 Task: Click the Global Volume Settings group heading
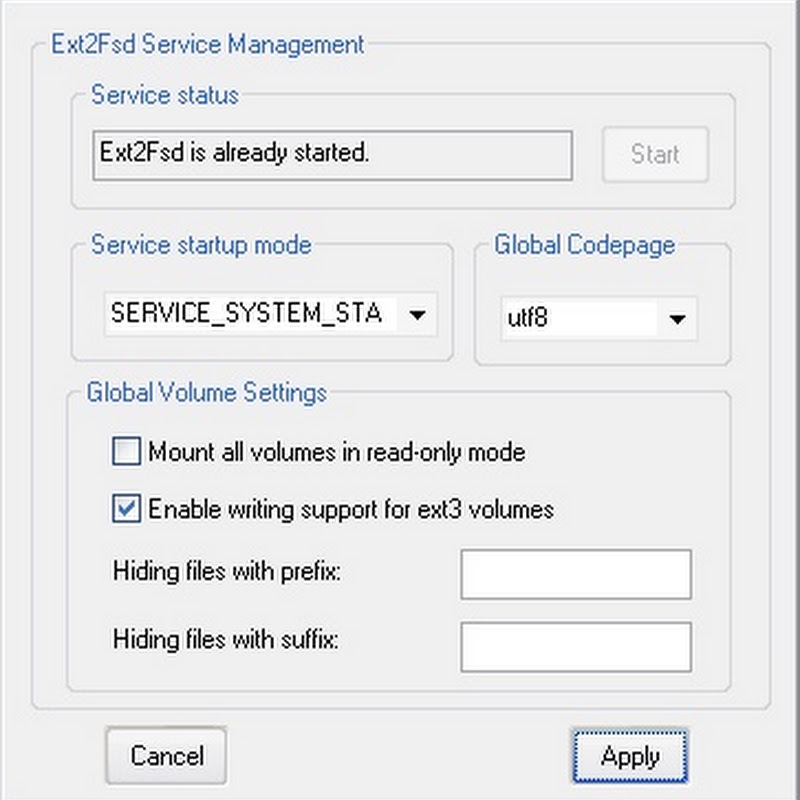point(207,392)
